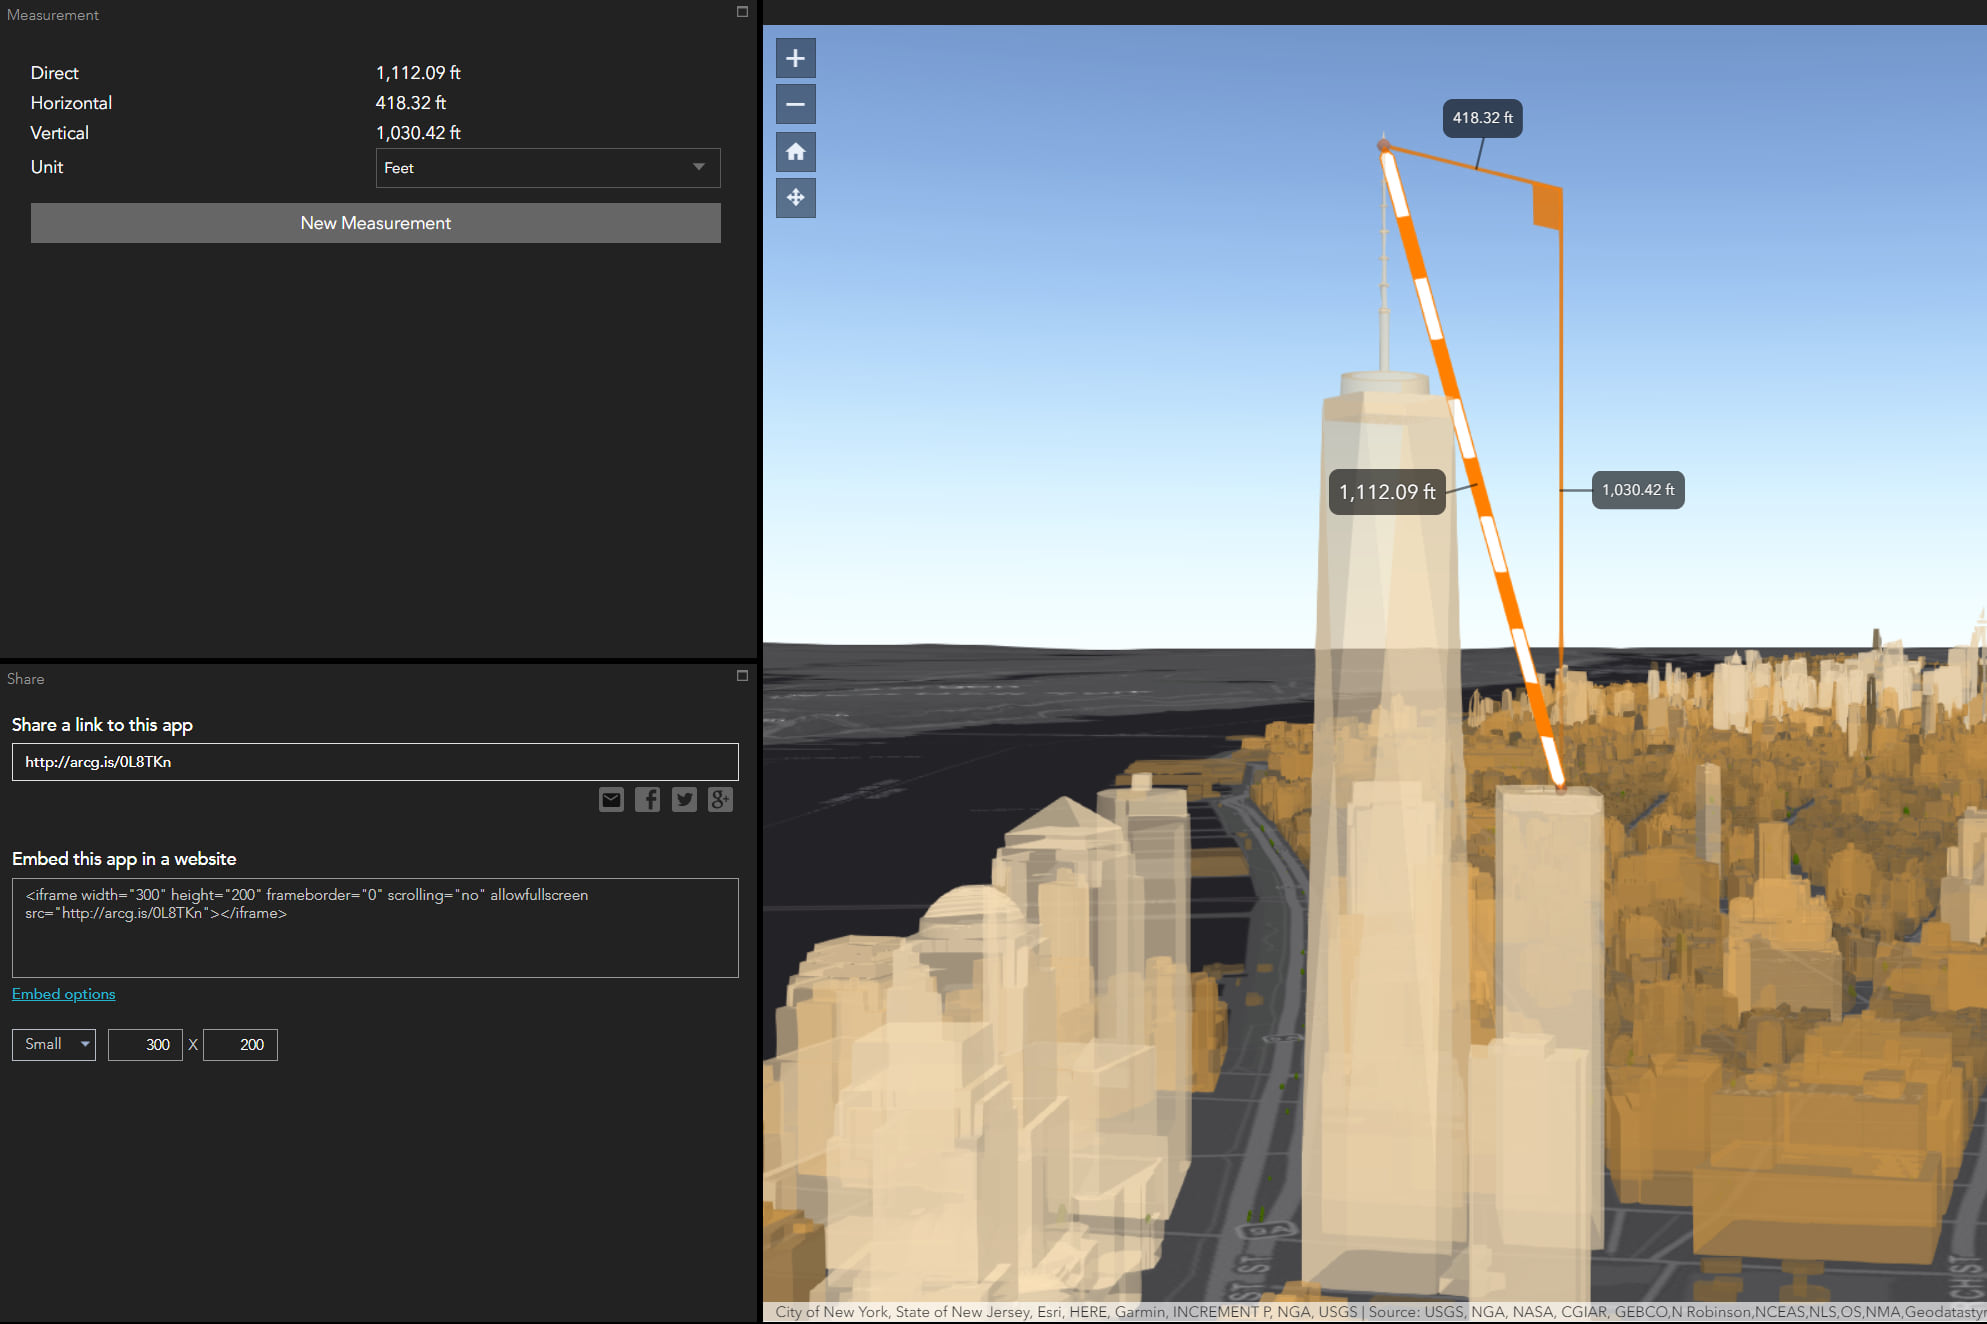Click the 1,030.42 ft vertical distance label
Image resolution: width=1987 pixels, height=1324 pixels.
(x=1637, y=490)
